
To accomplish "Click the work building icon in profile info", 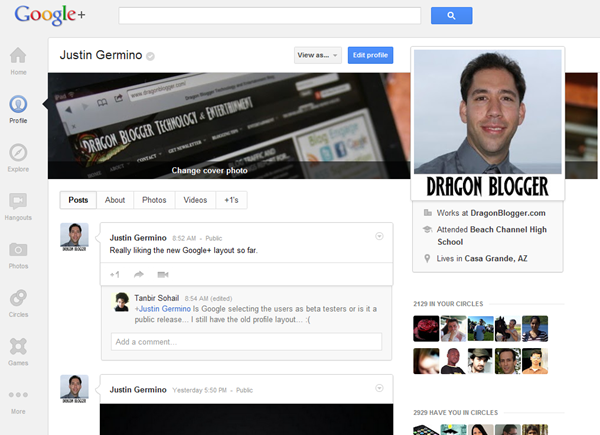I will pyautogui.click(x=427, y=213).
